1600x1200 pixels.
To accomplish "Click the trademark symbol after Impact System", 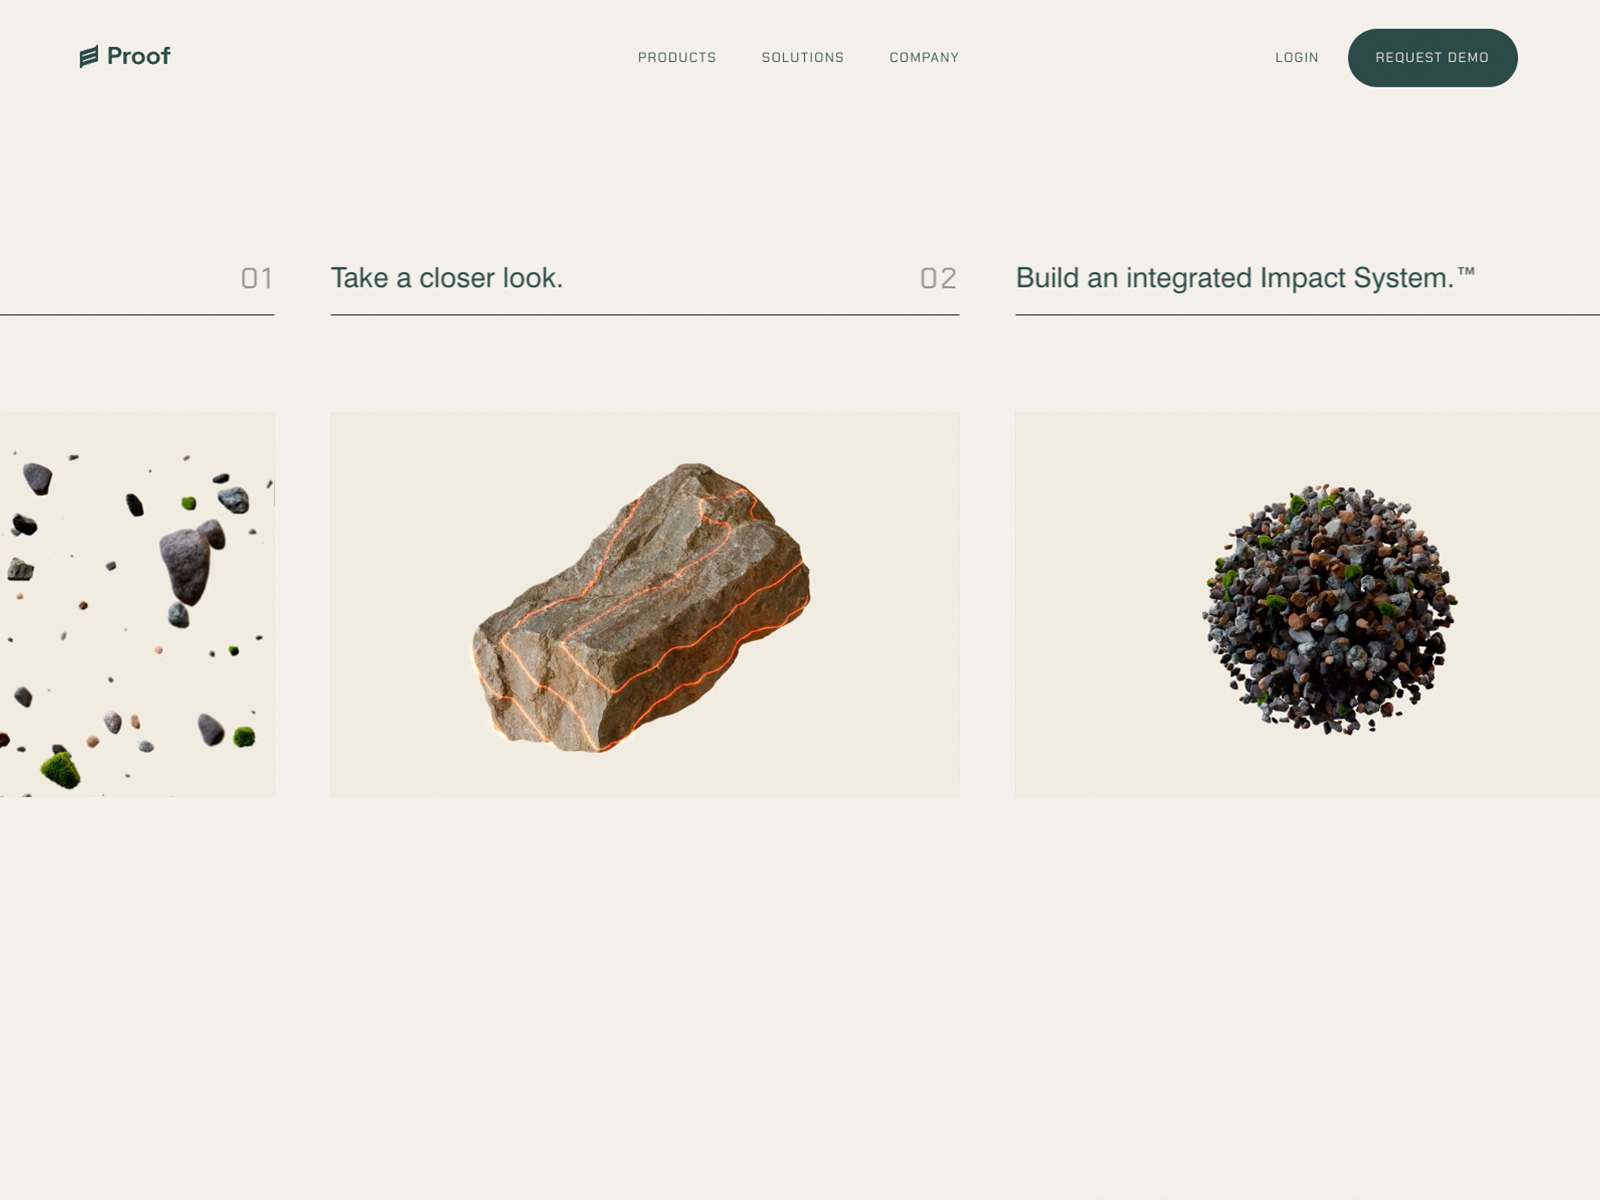I will tap(1466, 271).
